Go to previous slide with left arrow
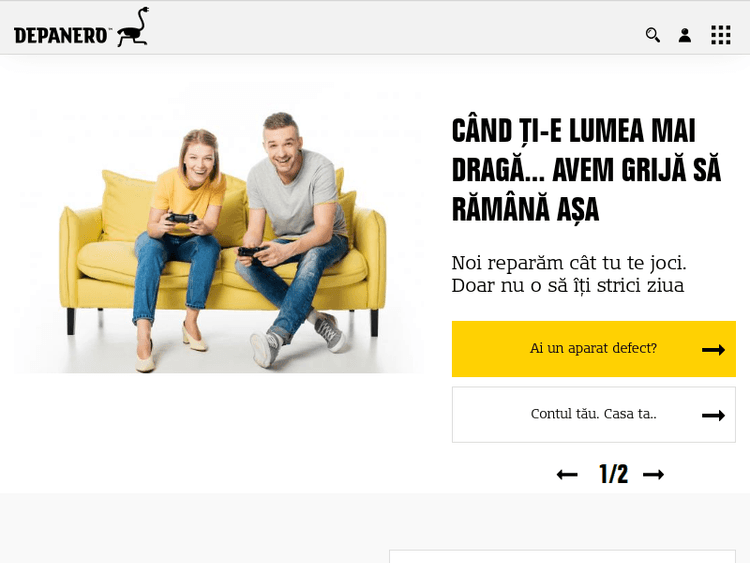750x563 pixels. point(567,475)
